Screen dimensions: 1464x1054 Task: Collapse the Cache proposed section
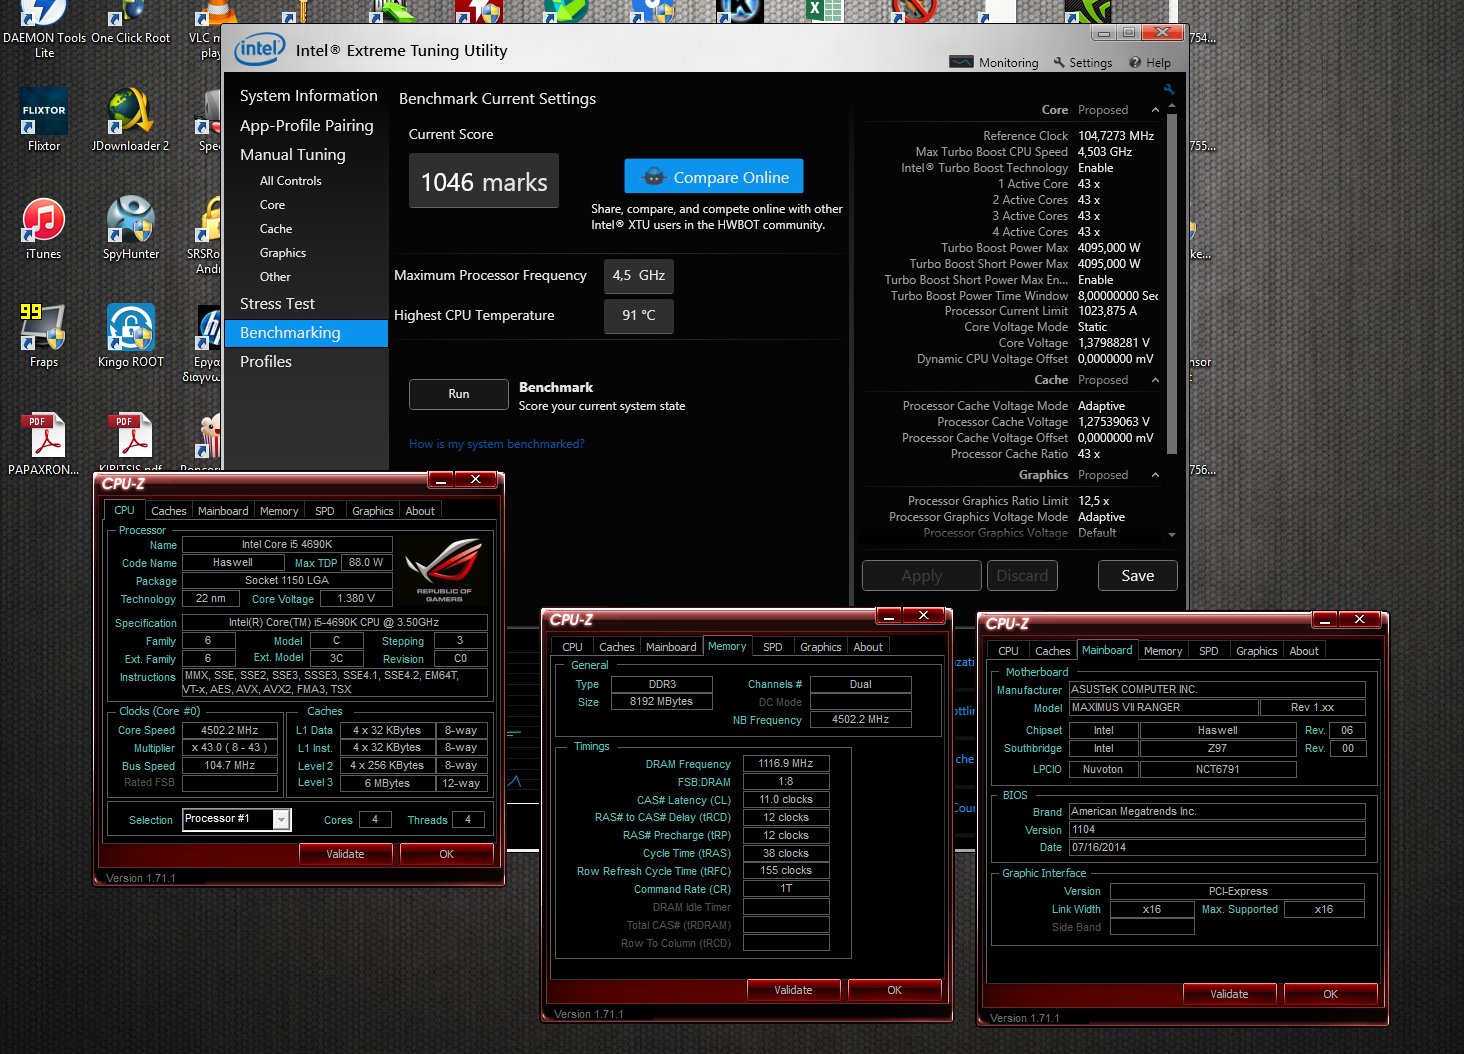tap(1155, 380)
